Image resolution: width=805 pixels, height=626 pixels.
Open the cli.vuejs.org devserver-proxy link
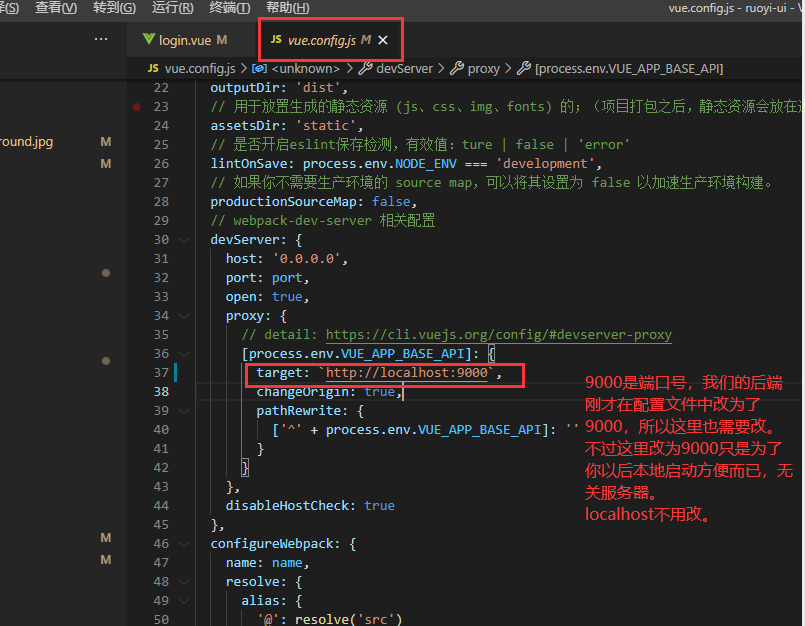pos(499,335)
